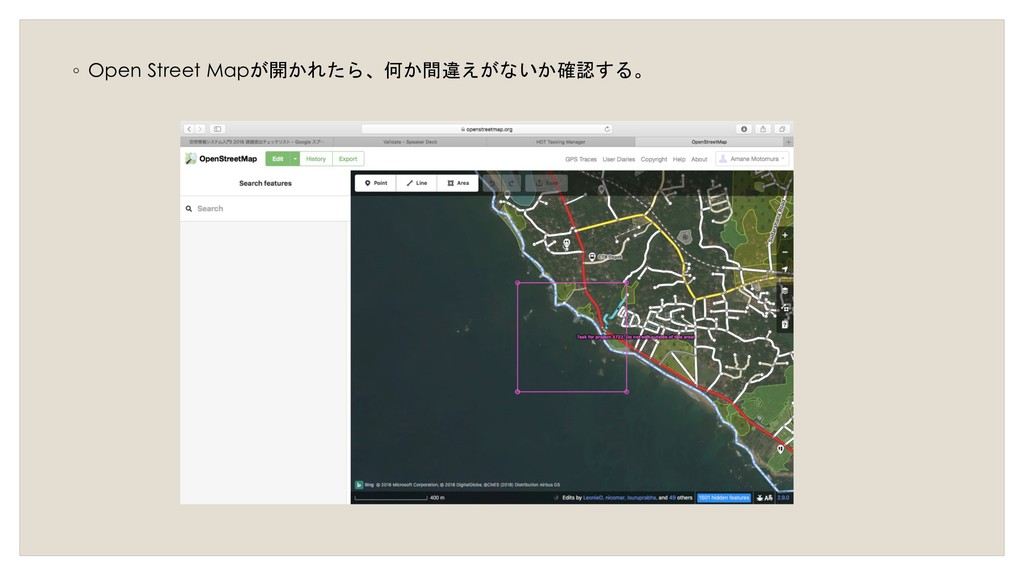Open the GPS Traces link
1024x576 pixels.
tap(580, 159)
